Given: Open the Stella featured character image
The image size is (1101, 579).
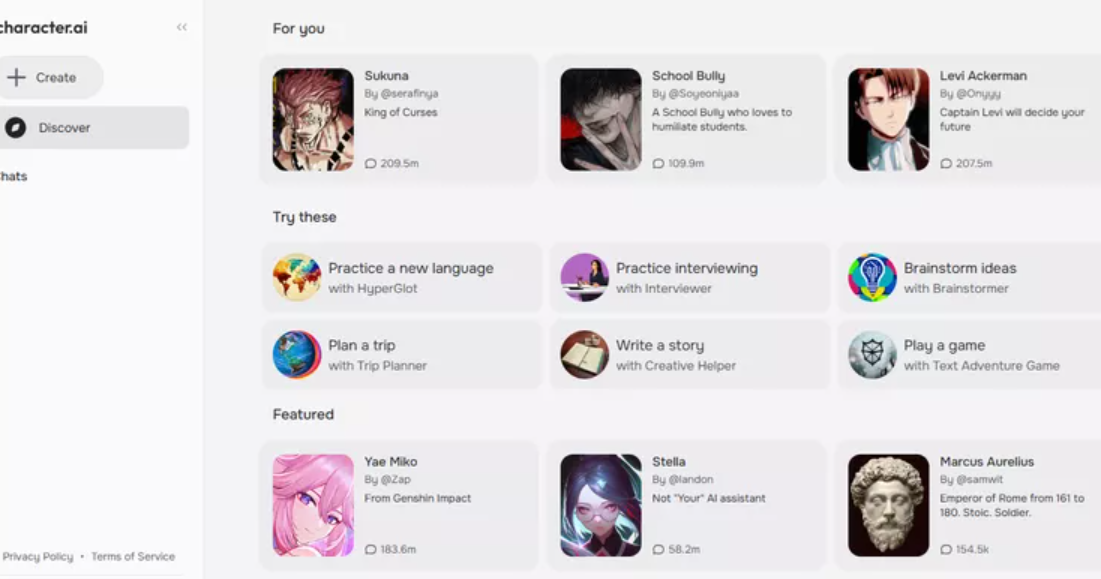Looking at the screenshot, I should (600, 505).
